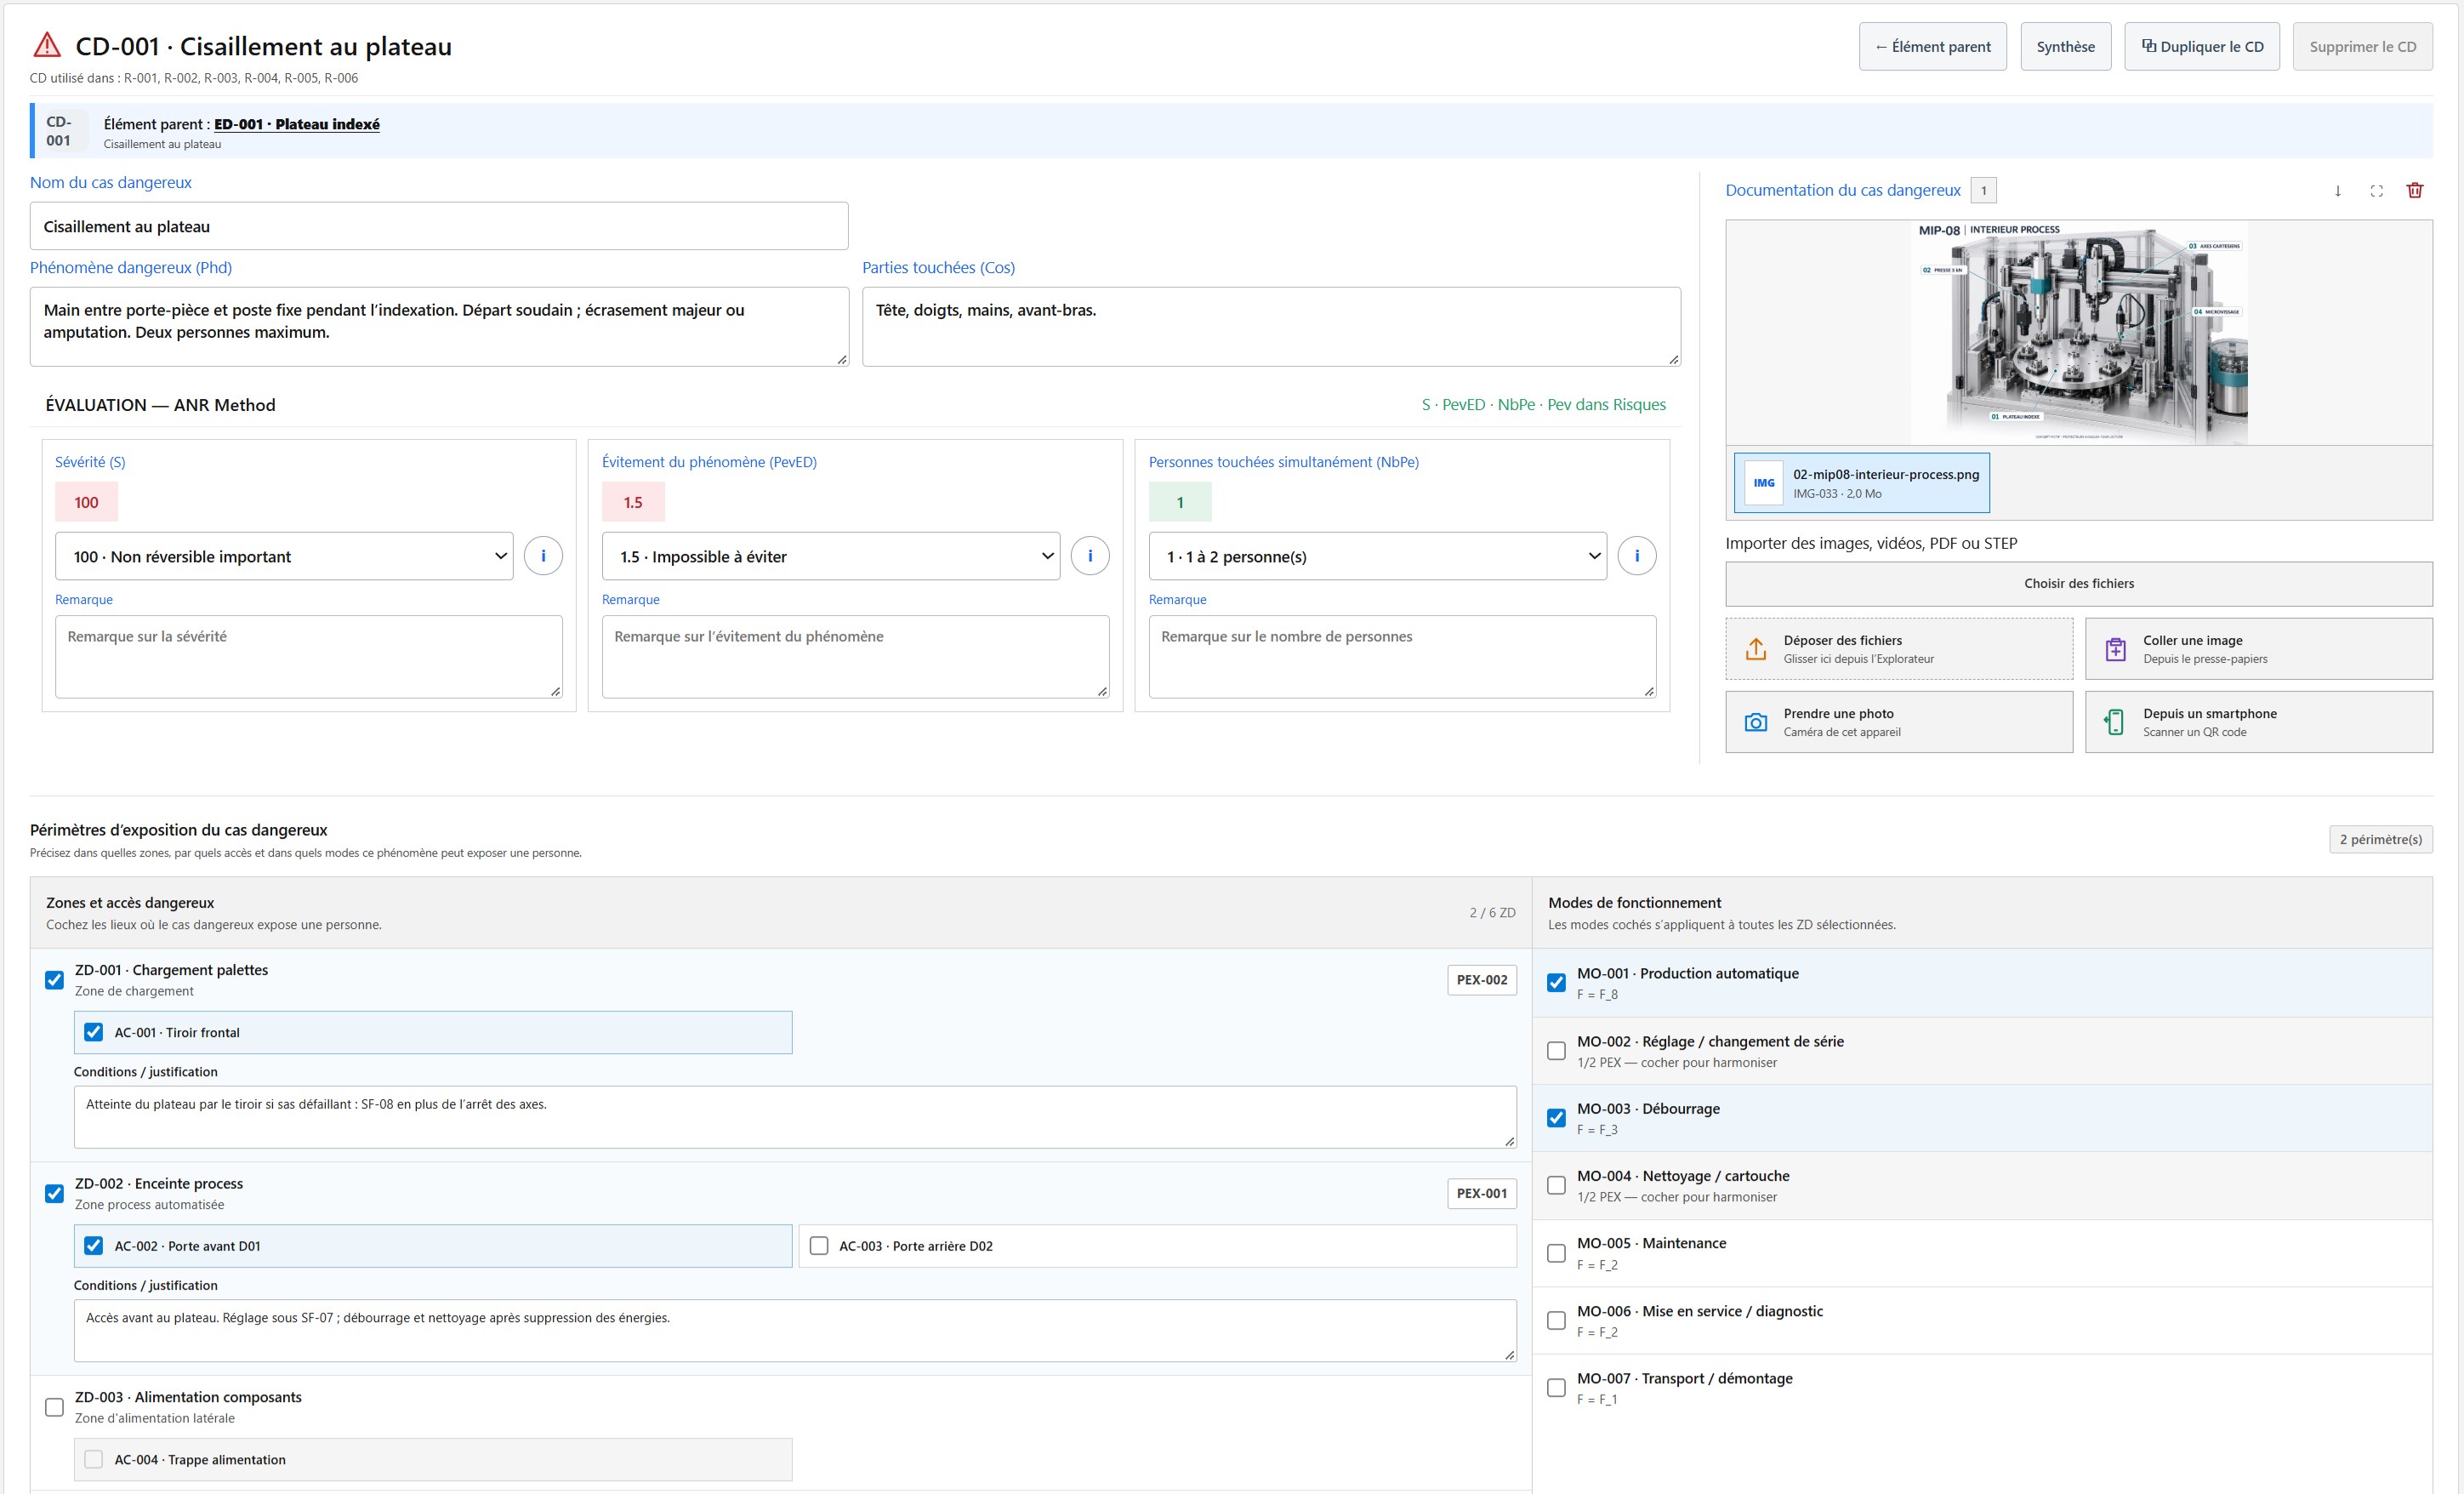This screenshot has width=2464, height=1494.
Task: Open the PevED dropdown '1.5 · Impossible à éviter'
Action: pos(831,556)
